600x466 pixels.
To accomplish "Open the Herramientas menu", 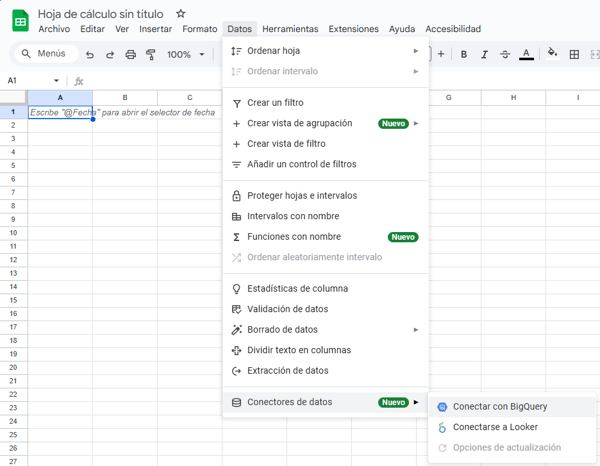I will pos(290,29).
